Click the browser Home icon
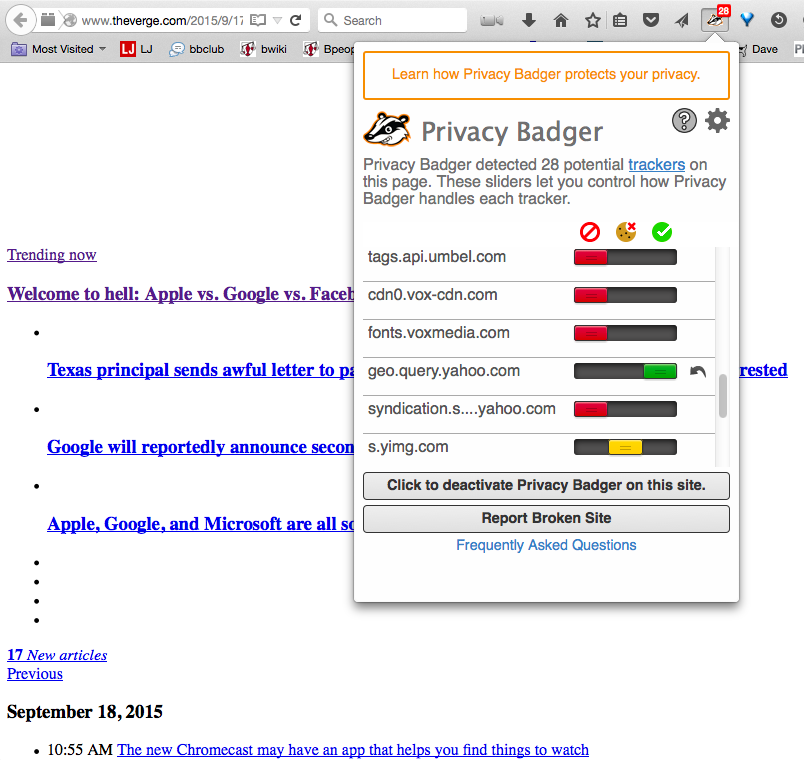Screen dimensions: 804x760 [x=561, y=20]
